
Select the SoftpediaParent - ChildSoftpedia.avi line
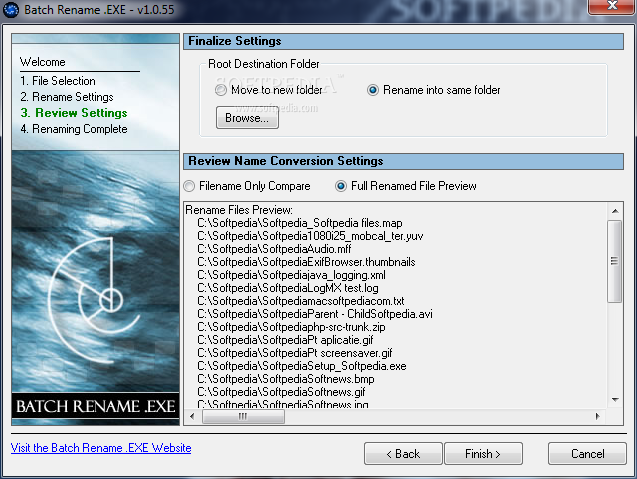[315, 314]
